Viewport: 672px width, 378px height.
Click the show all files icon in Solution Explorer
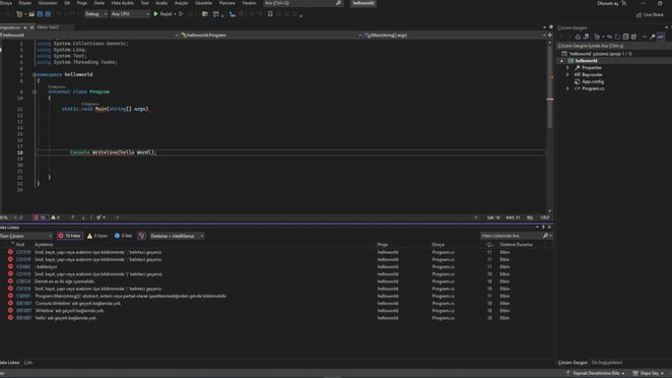coord(634,37)
